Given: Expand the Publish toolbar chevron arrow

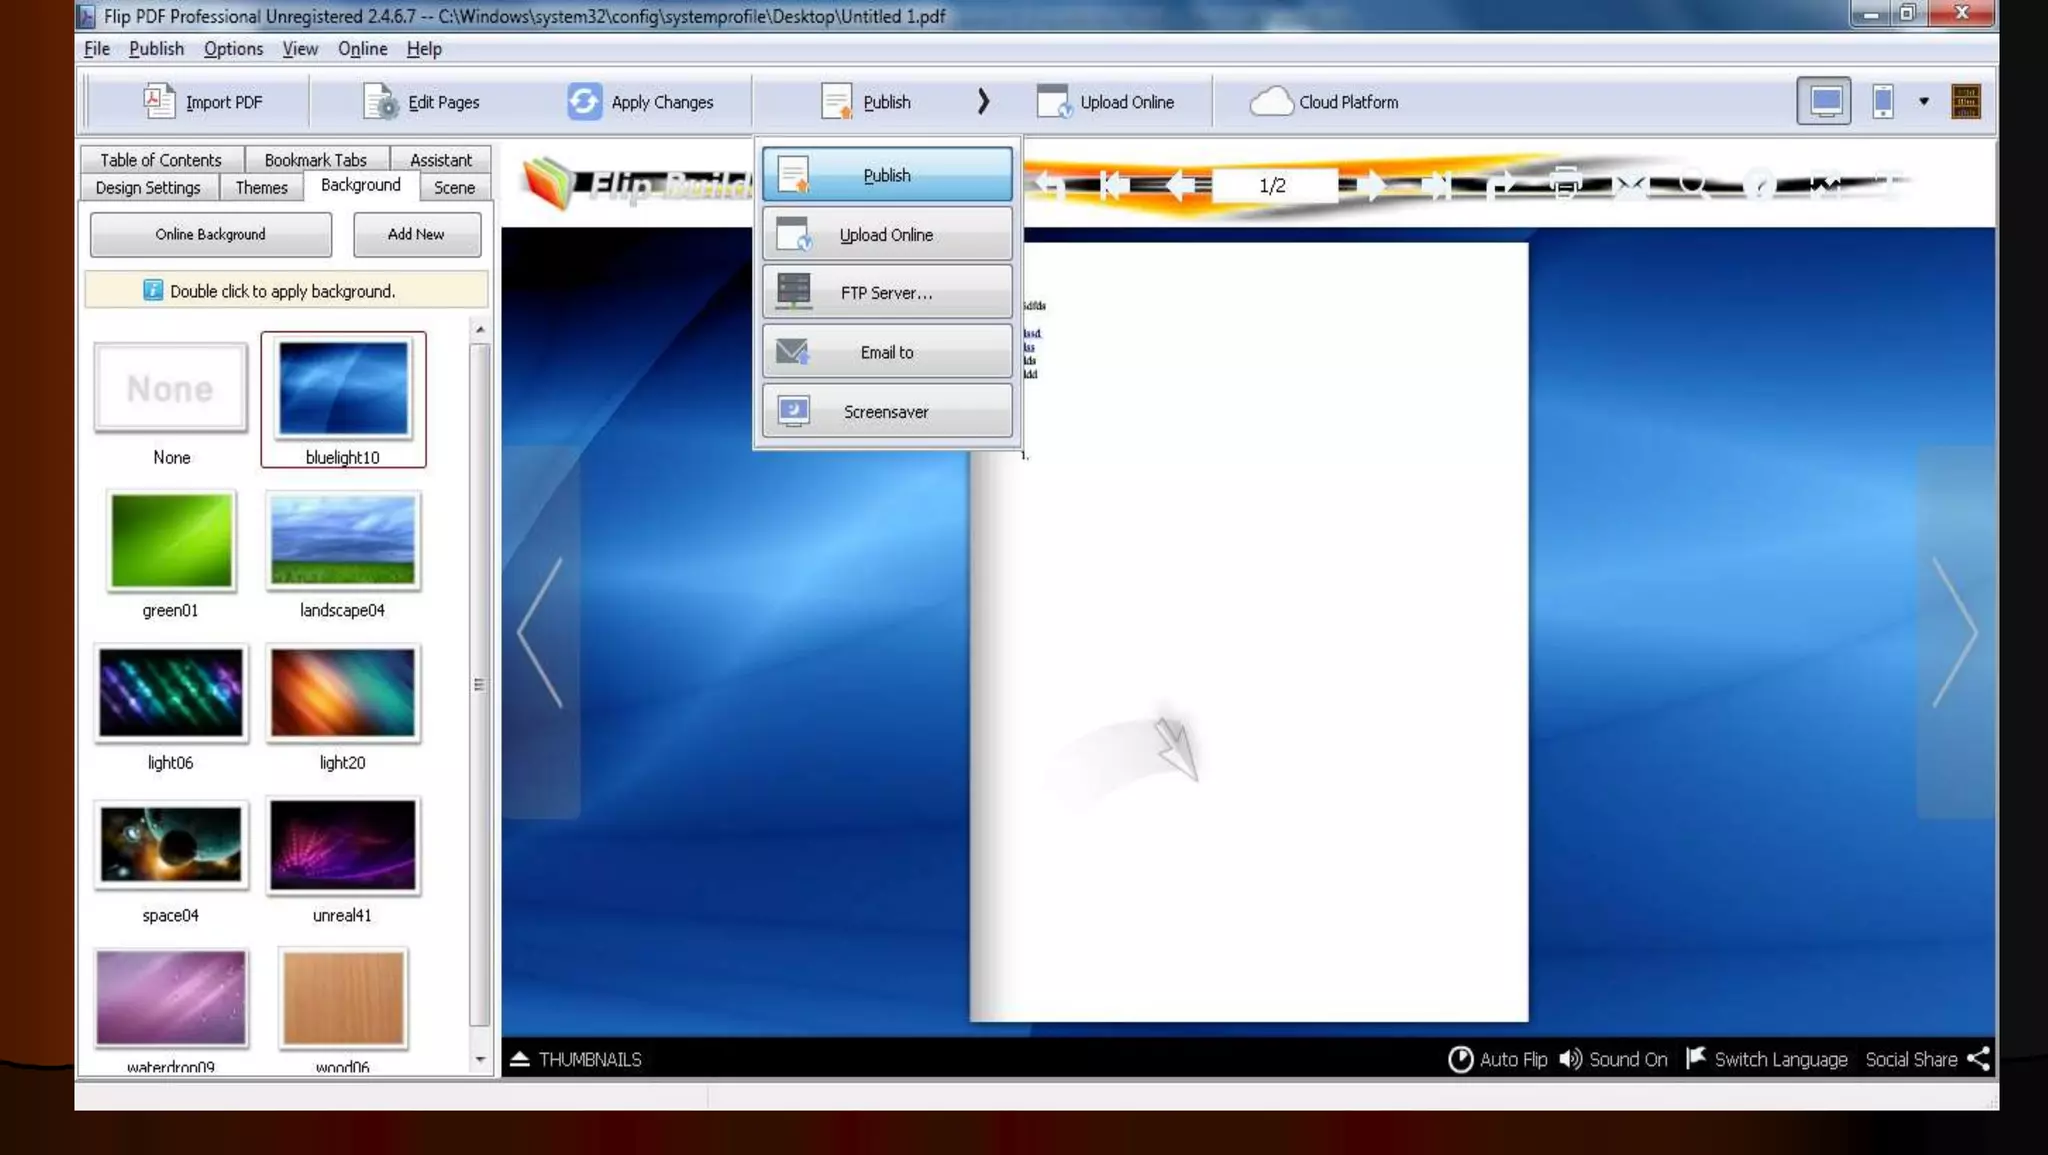Looking at the screenshot, I should tap(983, 101).
